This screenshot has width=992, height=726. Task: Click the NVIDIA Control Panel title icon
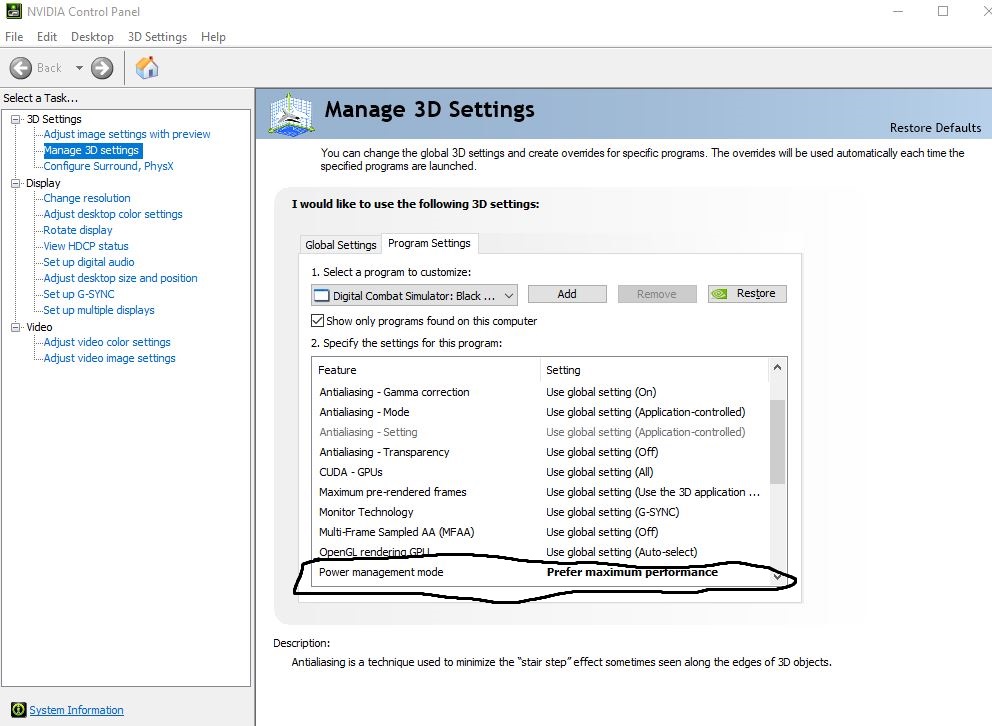13,11
